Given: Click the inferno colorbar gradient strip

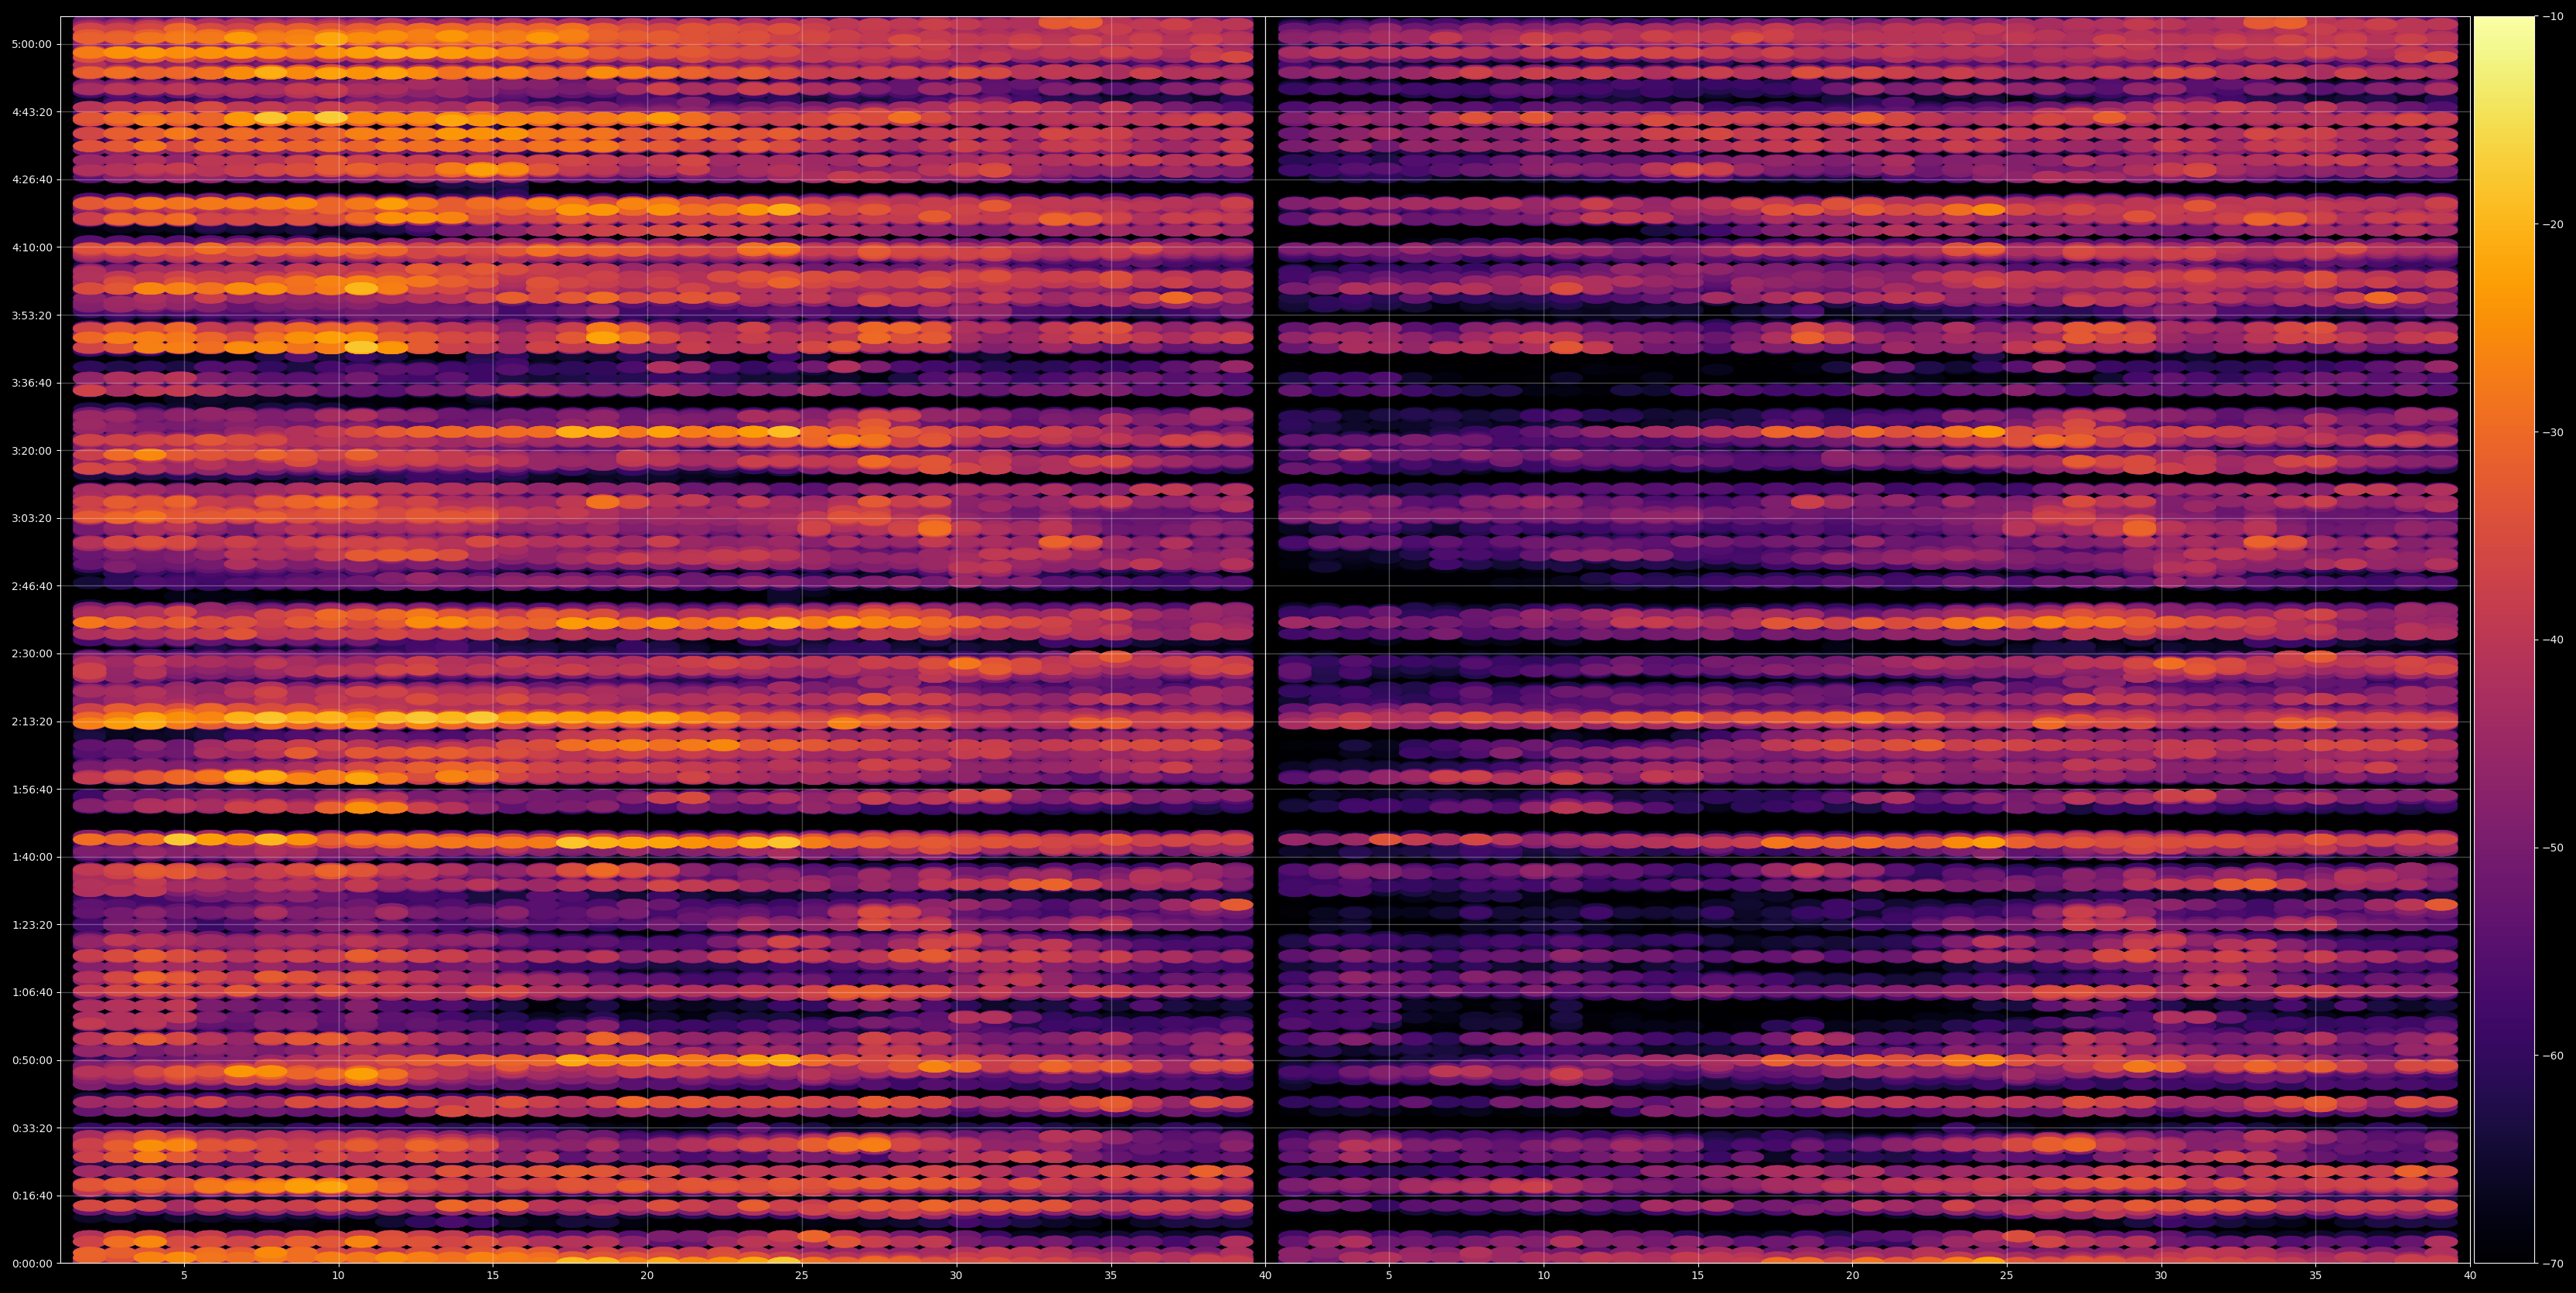Looking at the screenshot, I should point(2504,640).
